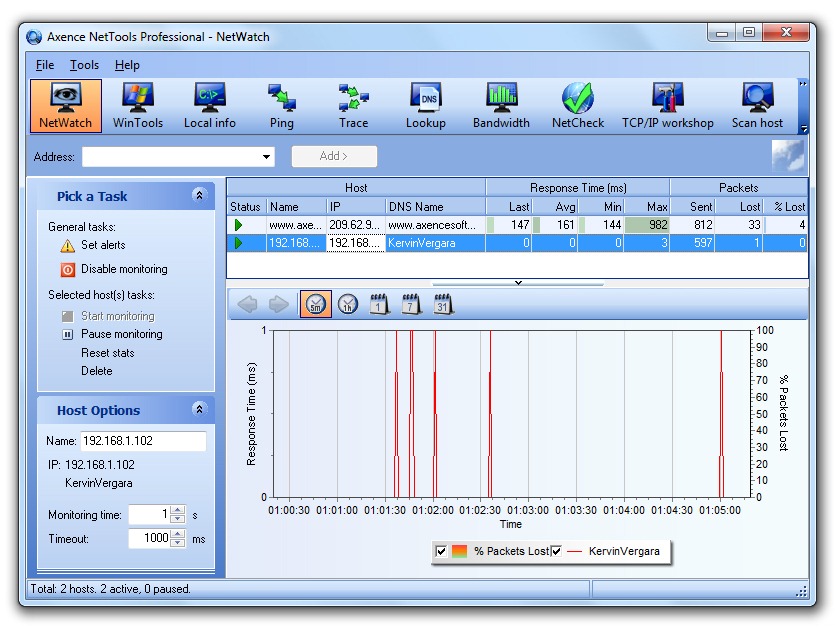Viewport: 837px width, 628px height.
Task: Select the 31 day chart range
Action: 443,304
